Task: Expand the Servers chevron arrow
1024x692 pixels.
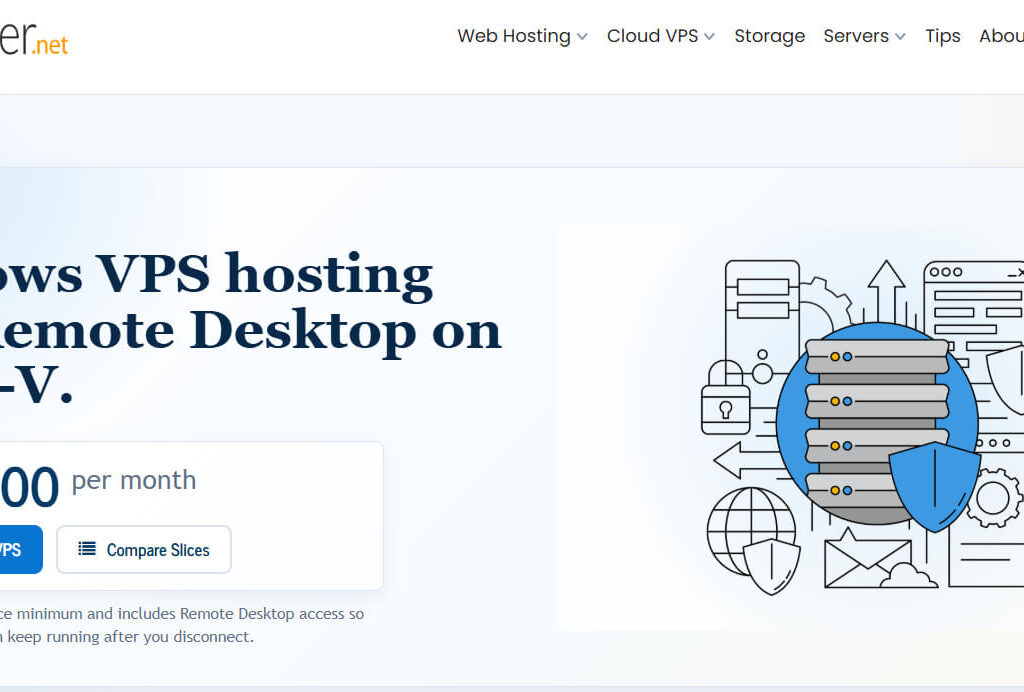Action: [x=901, y=37]
